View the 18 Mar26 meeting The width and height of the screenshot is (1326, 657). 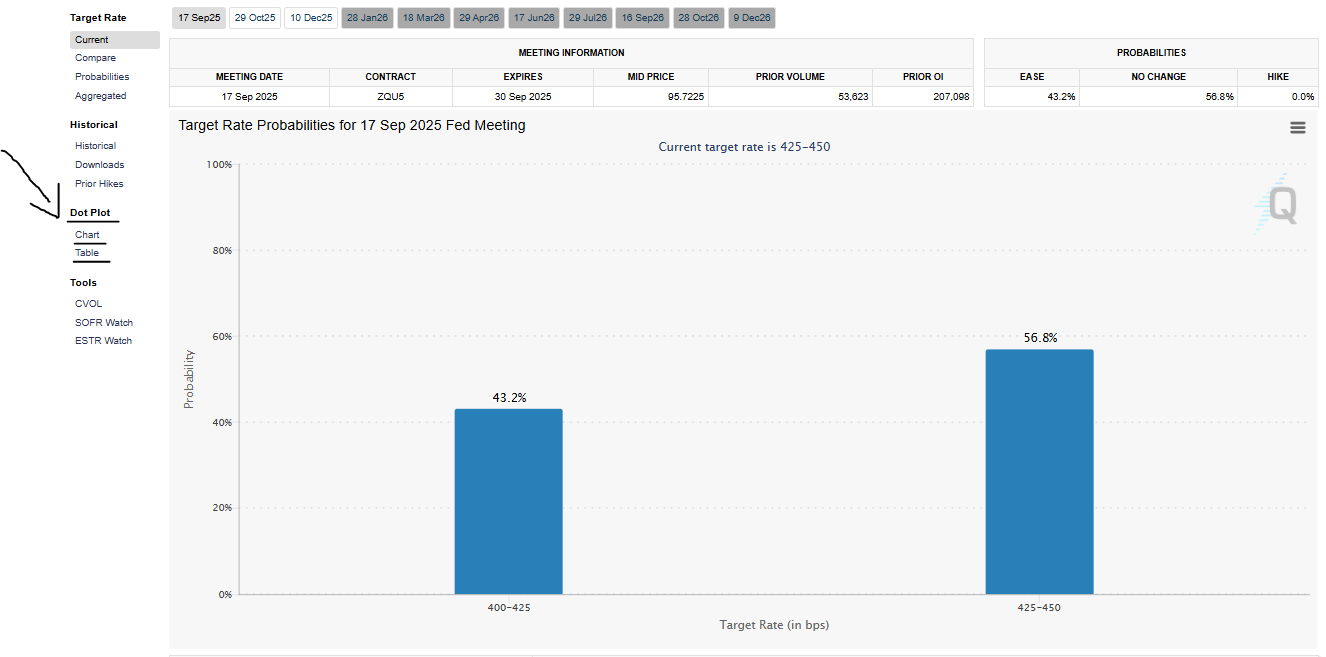click(423, 17)
